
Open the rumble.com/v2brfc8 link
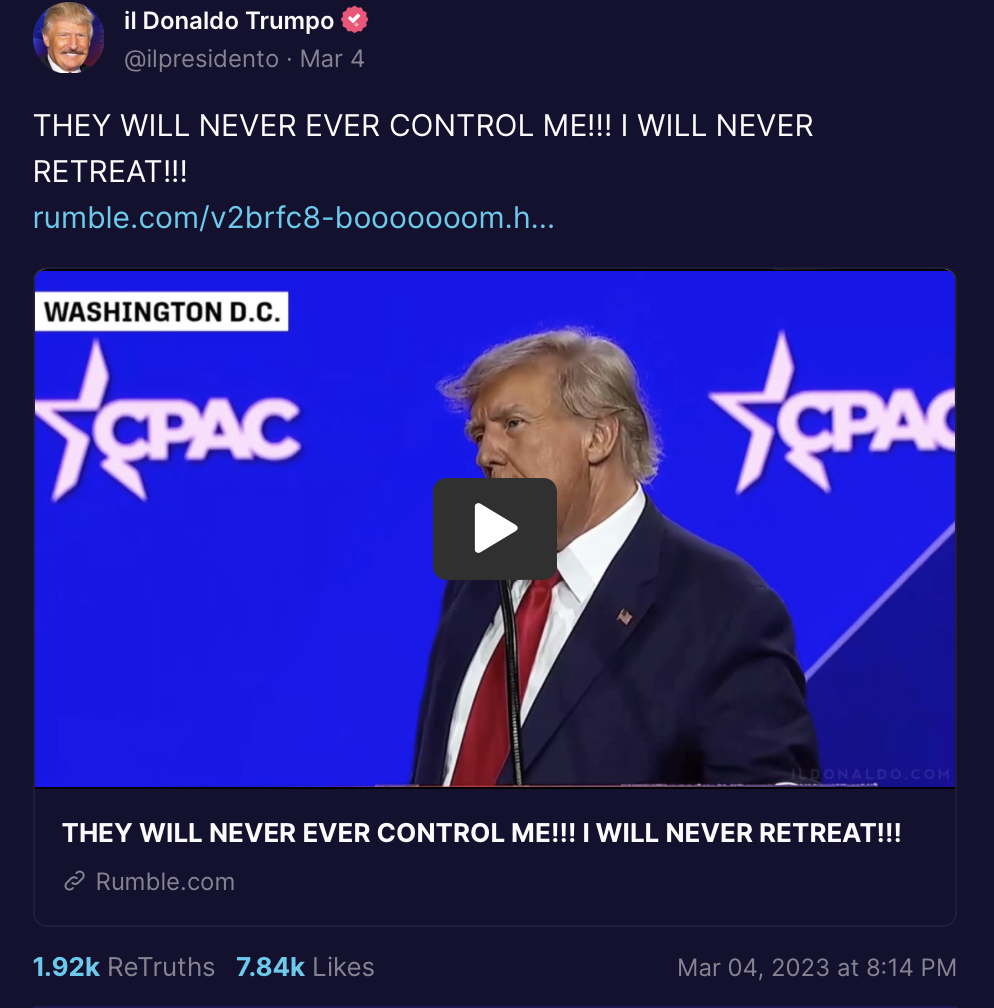click(x=293, y=218)
